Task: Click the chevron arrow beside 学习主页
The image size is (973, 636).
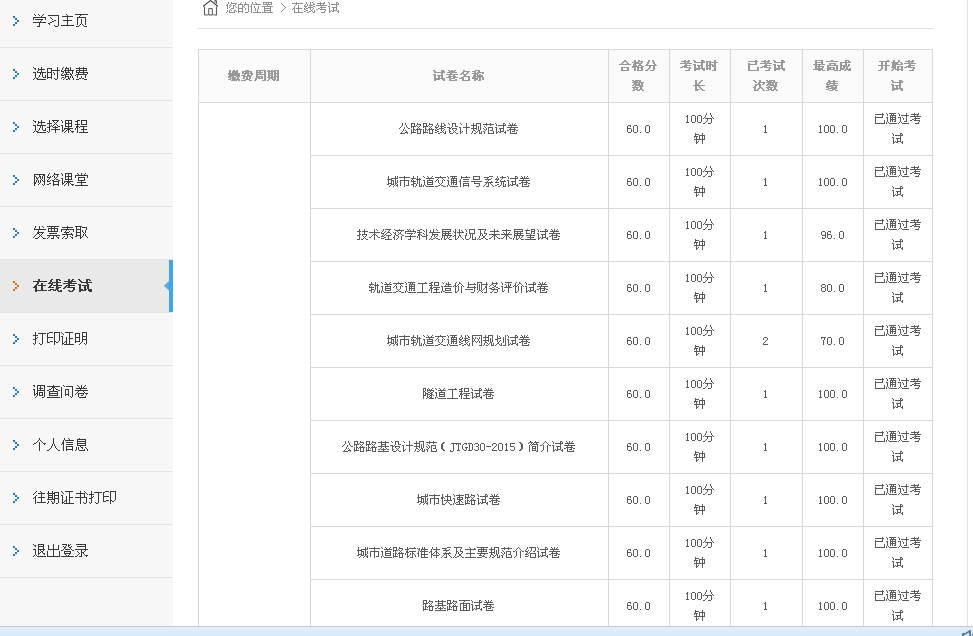Action: click(x=16, y=21)
